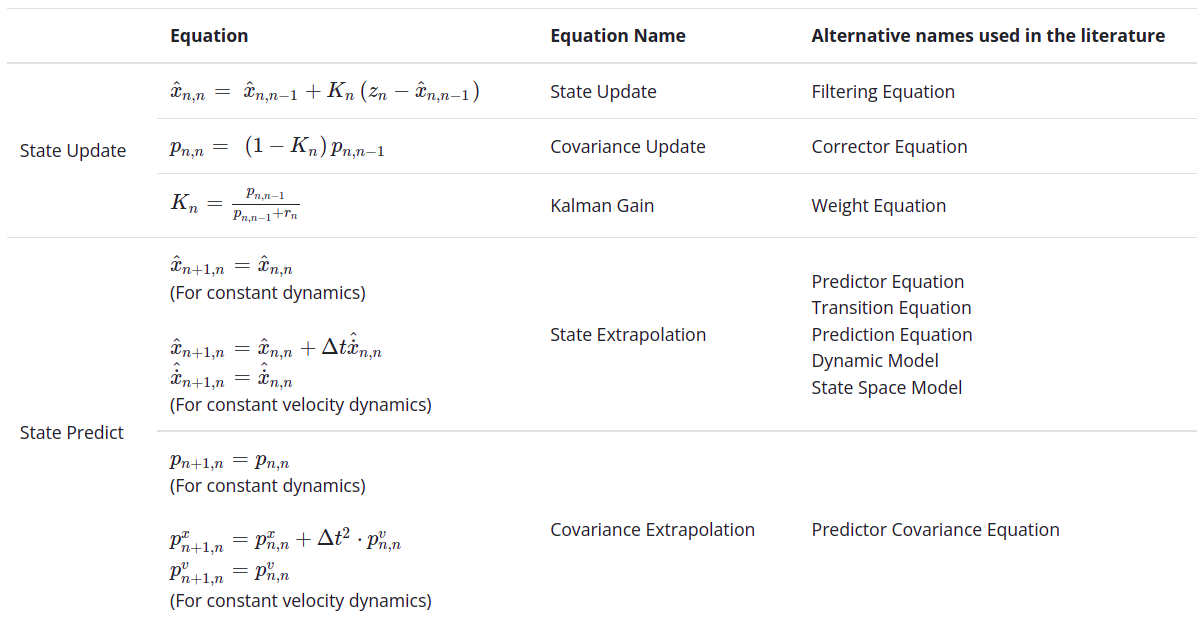Click the "State Predict" row label

[x=72, y=433]
